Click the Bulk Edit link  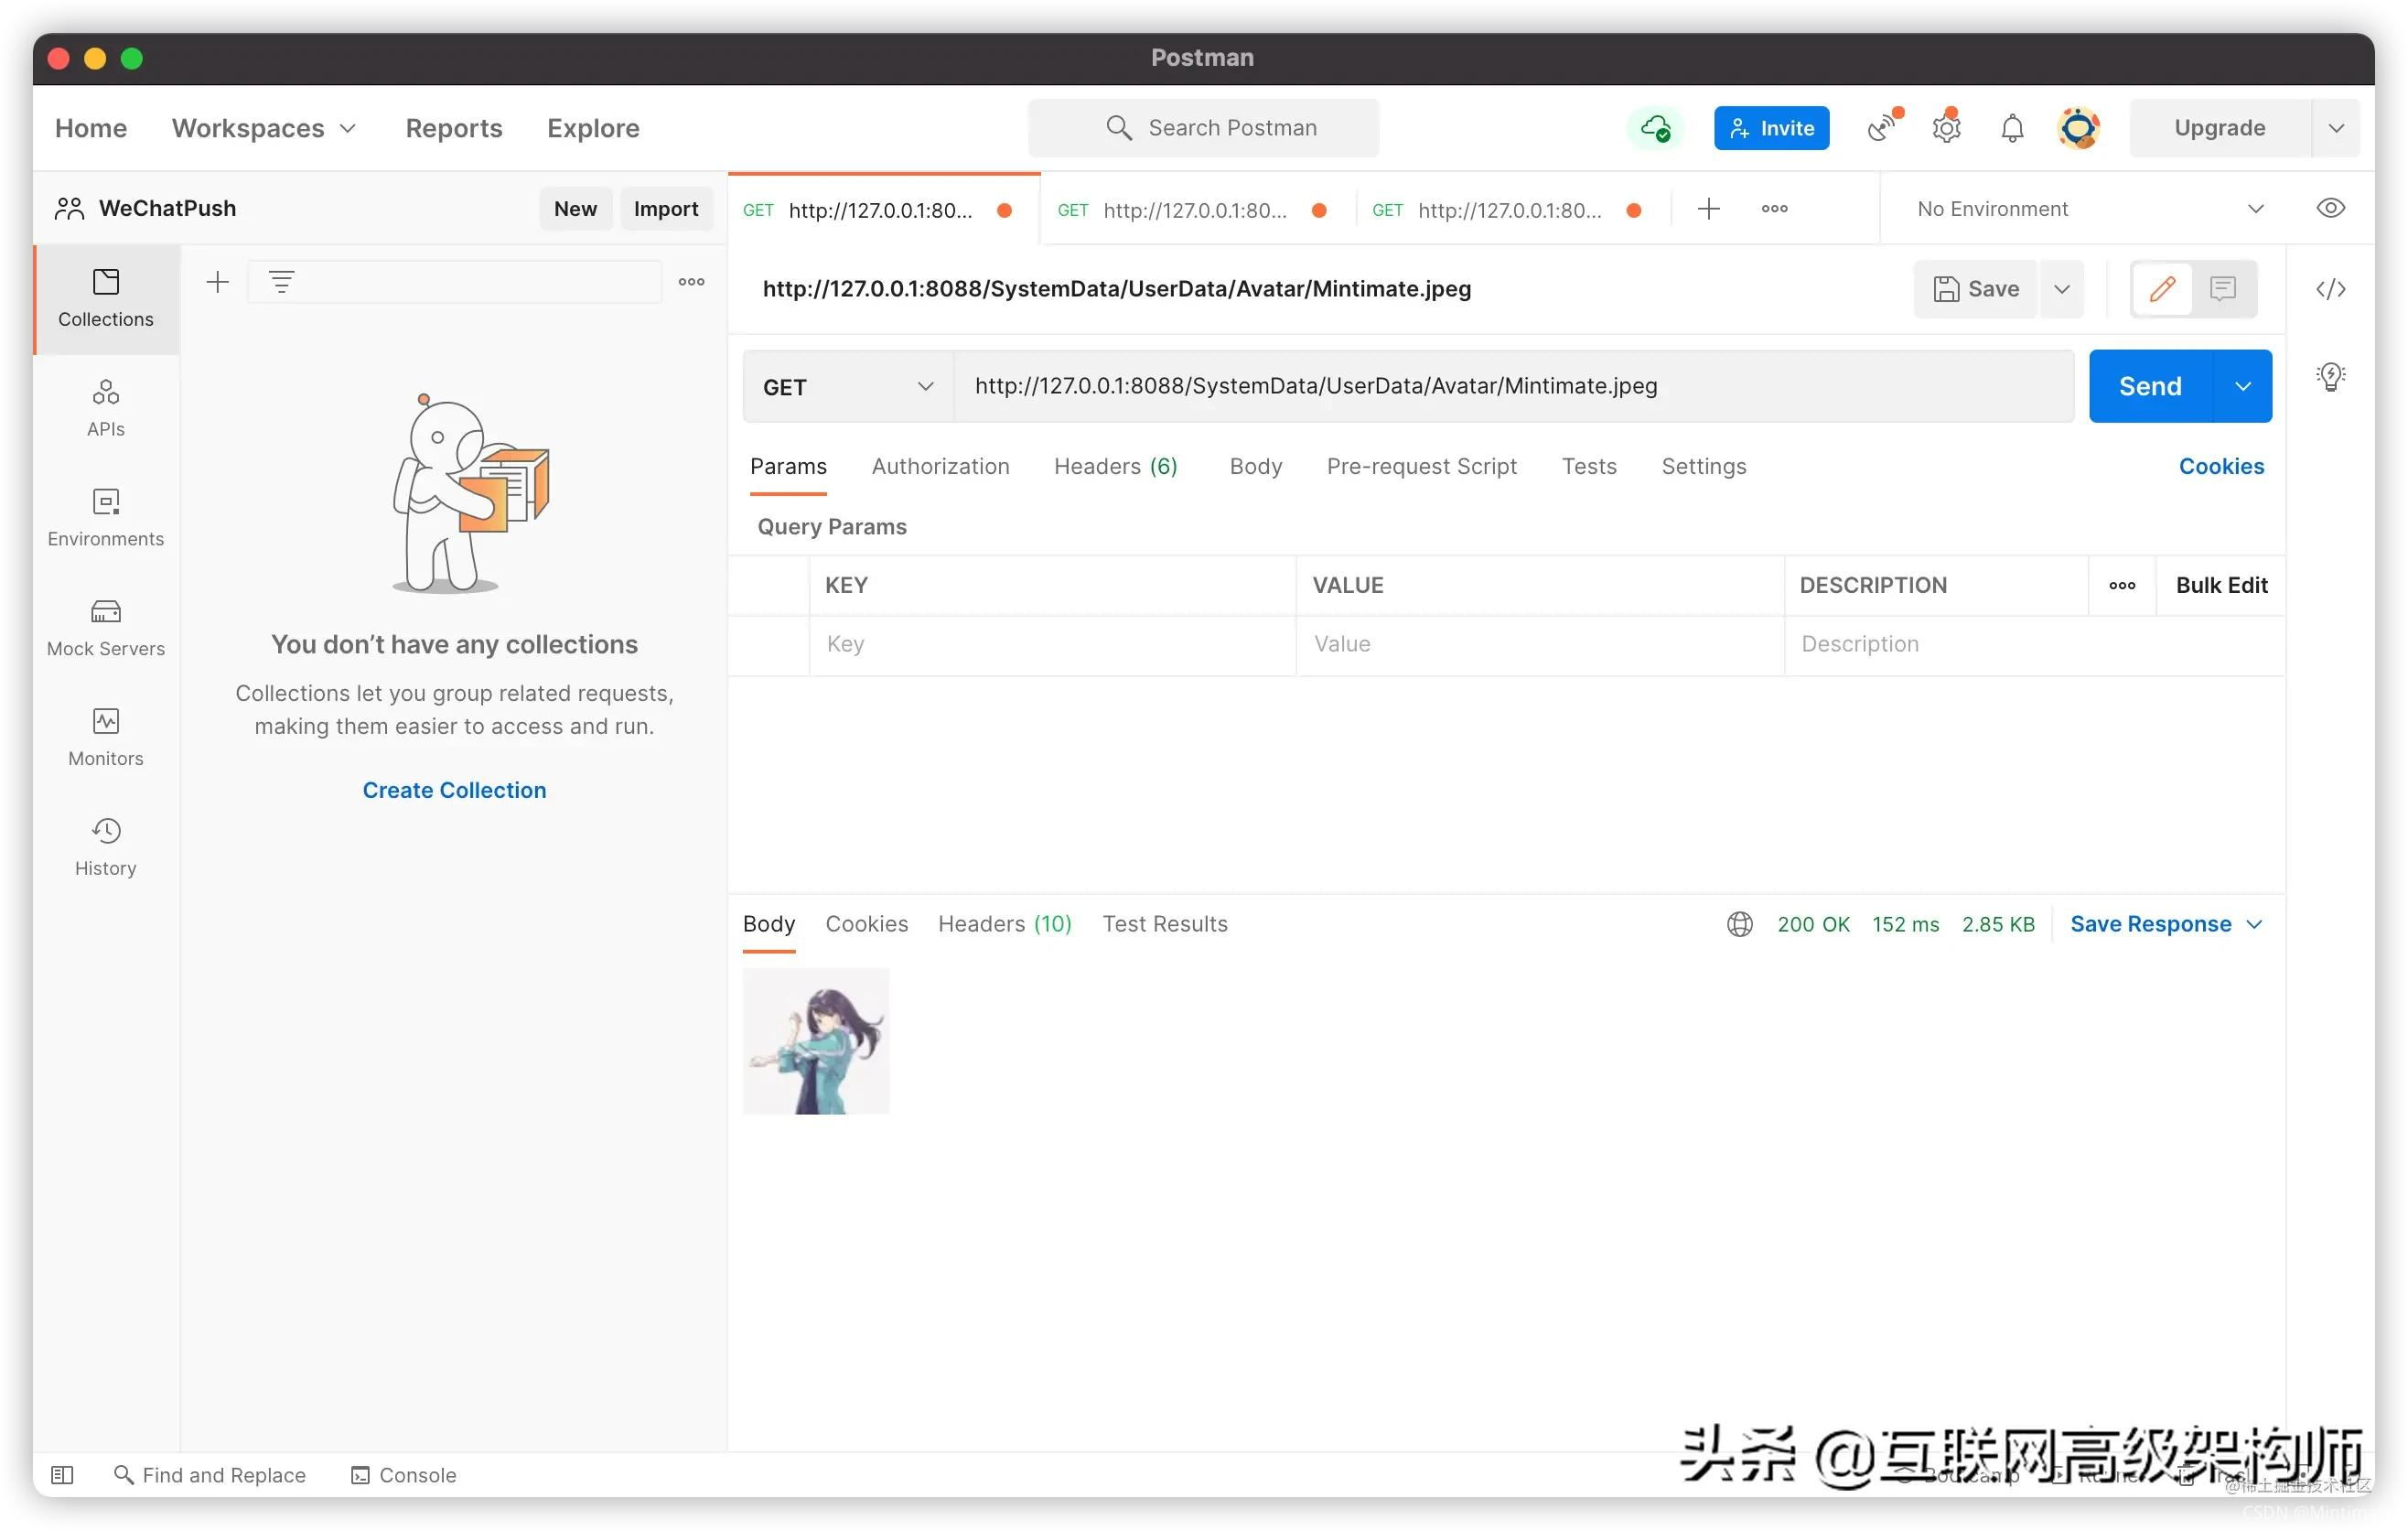click(x=2220, y=586)
